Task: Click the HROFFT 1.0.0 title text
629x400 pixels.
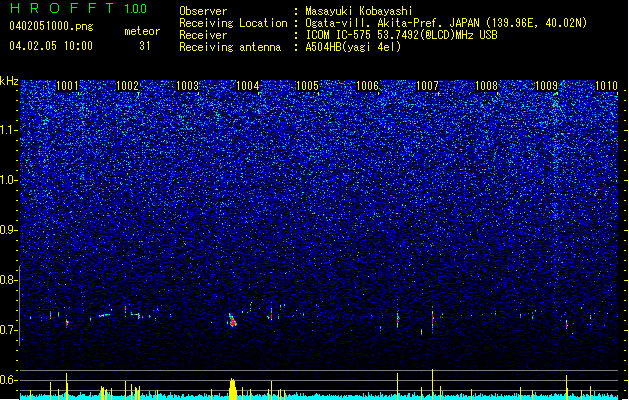Action: point(78,8)
